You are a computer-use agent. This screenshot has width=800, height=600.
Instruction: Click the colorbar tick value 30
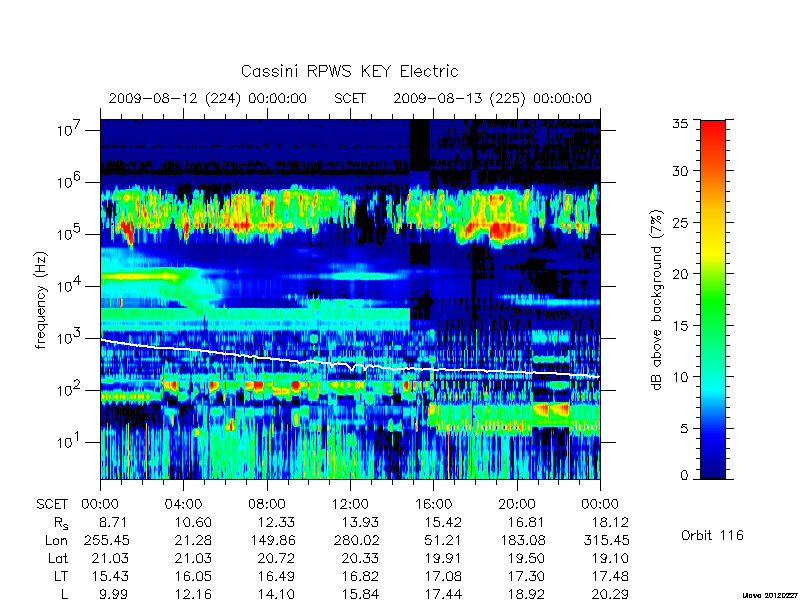pyautogui.click(x=681, y=170)
